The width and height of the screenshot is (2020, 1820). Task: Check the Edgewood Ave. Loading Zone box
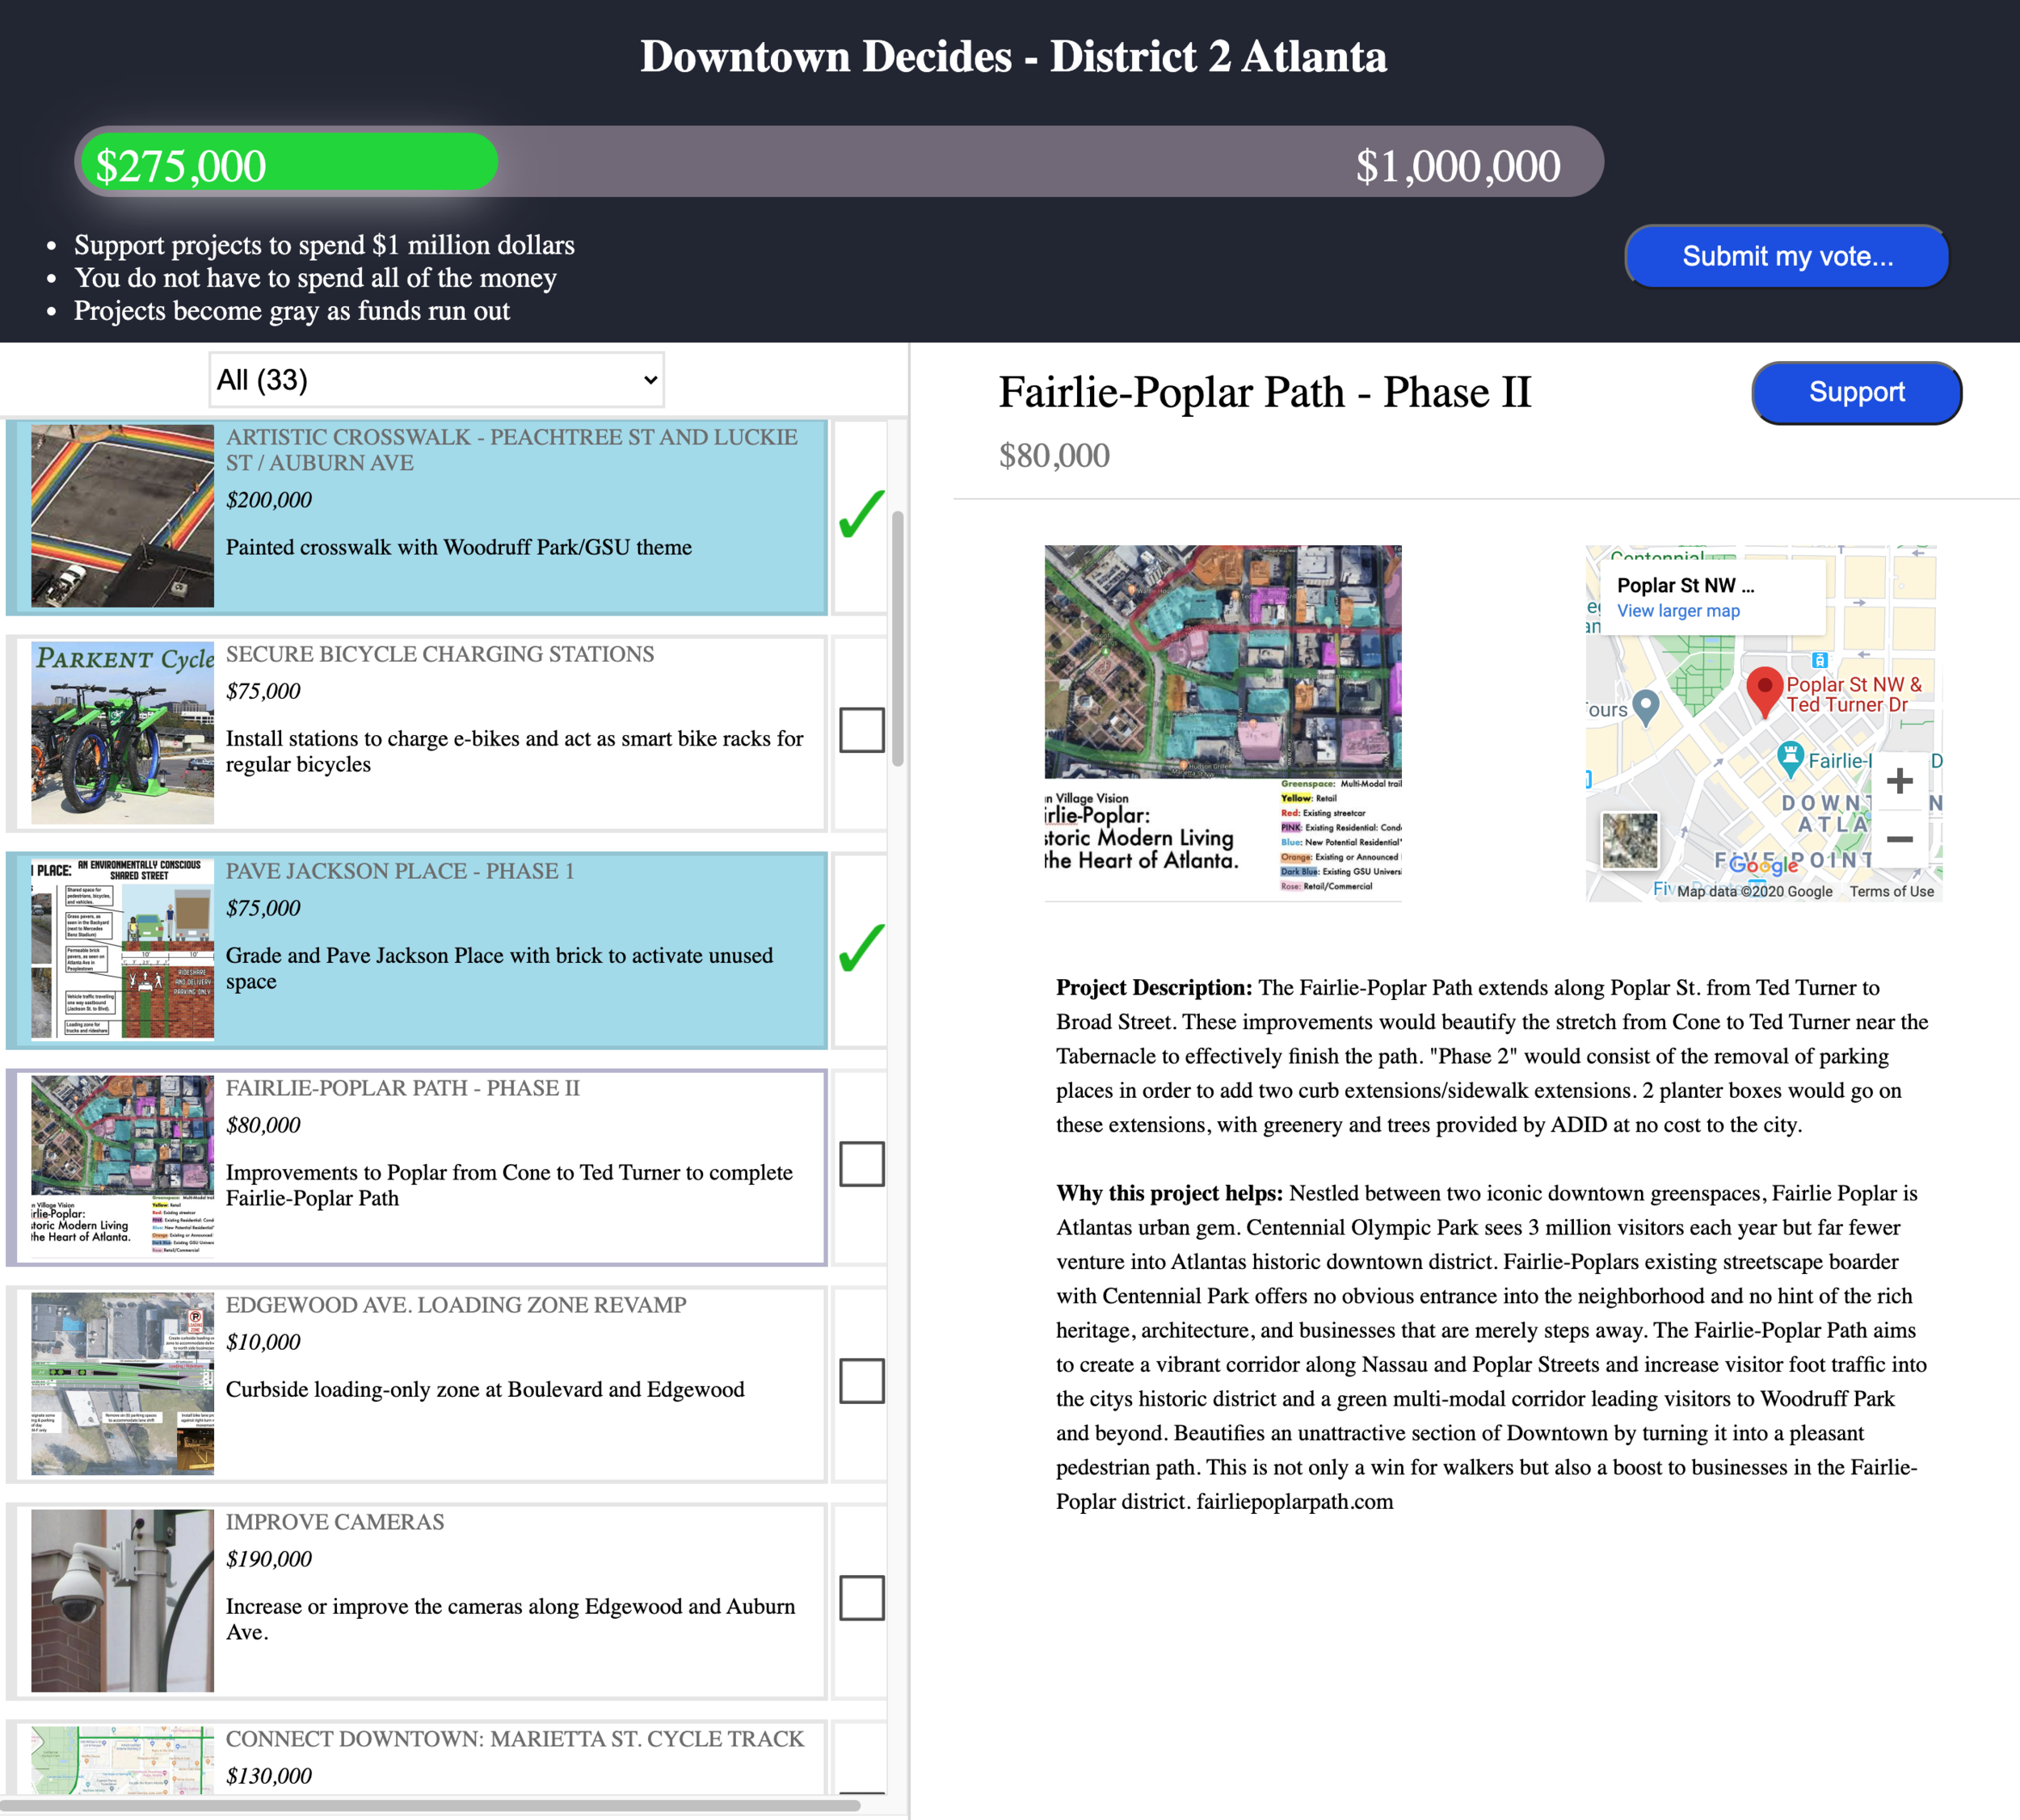[861, 1381]
